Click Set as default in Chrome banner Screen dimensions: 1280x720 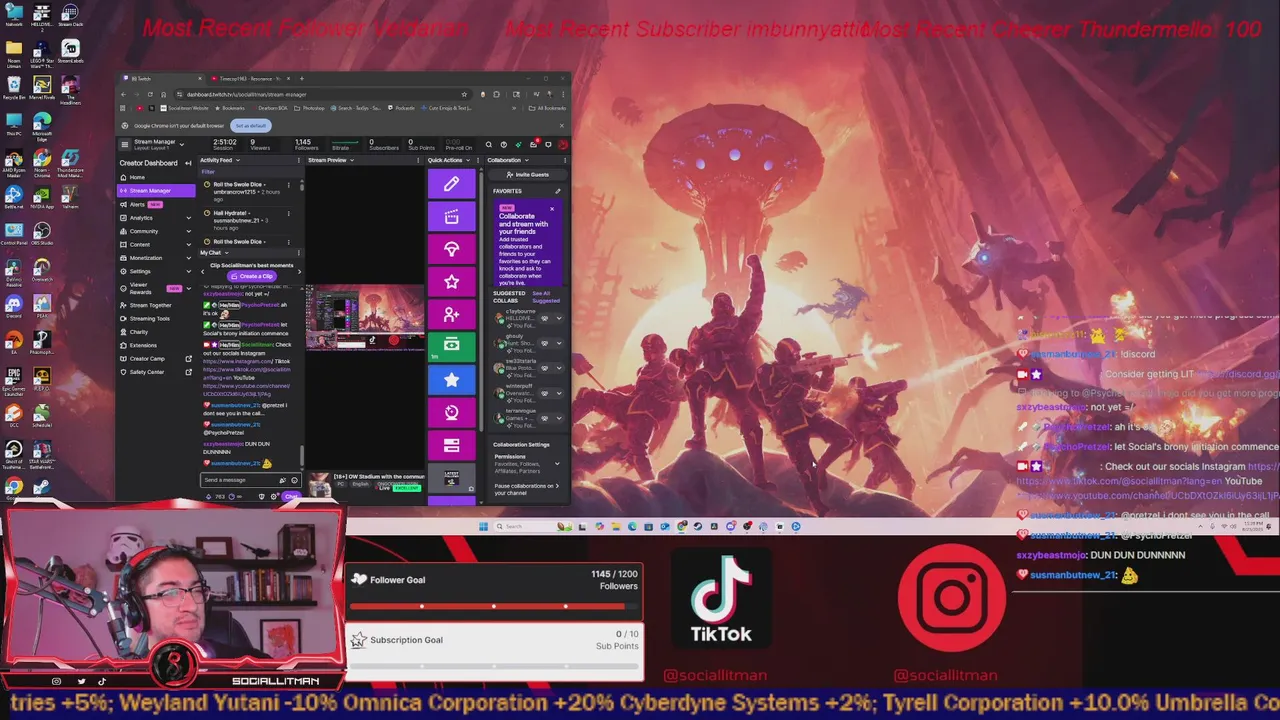click(251, 125)
